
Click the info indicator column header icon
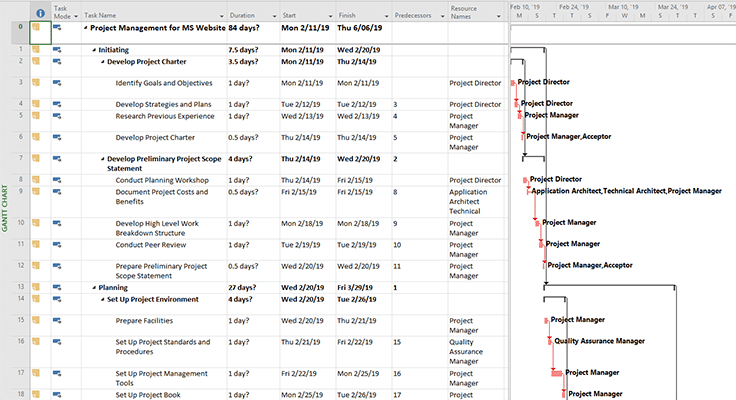click(x=40, y=13)
